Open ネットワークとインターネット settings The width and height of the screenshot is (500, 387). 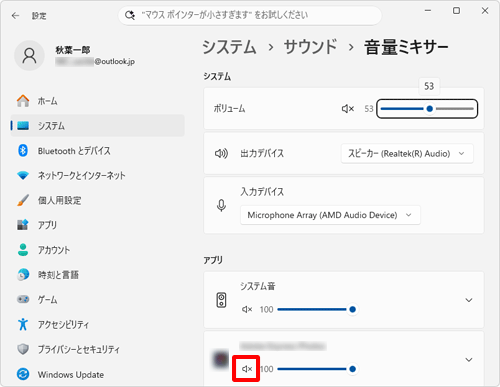pos(98,175)
